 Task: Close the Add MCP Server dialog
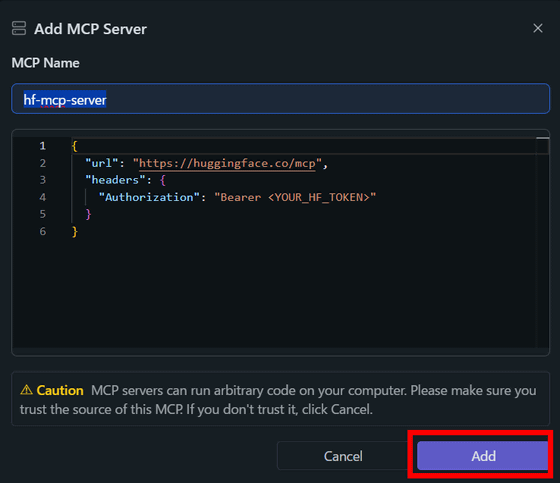pos(538,28)
